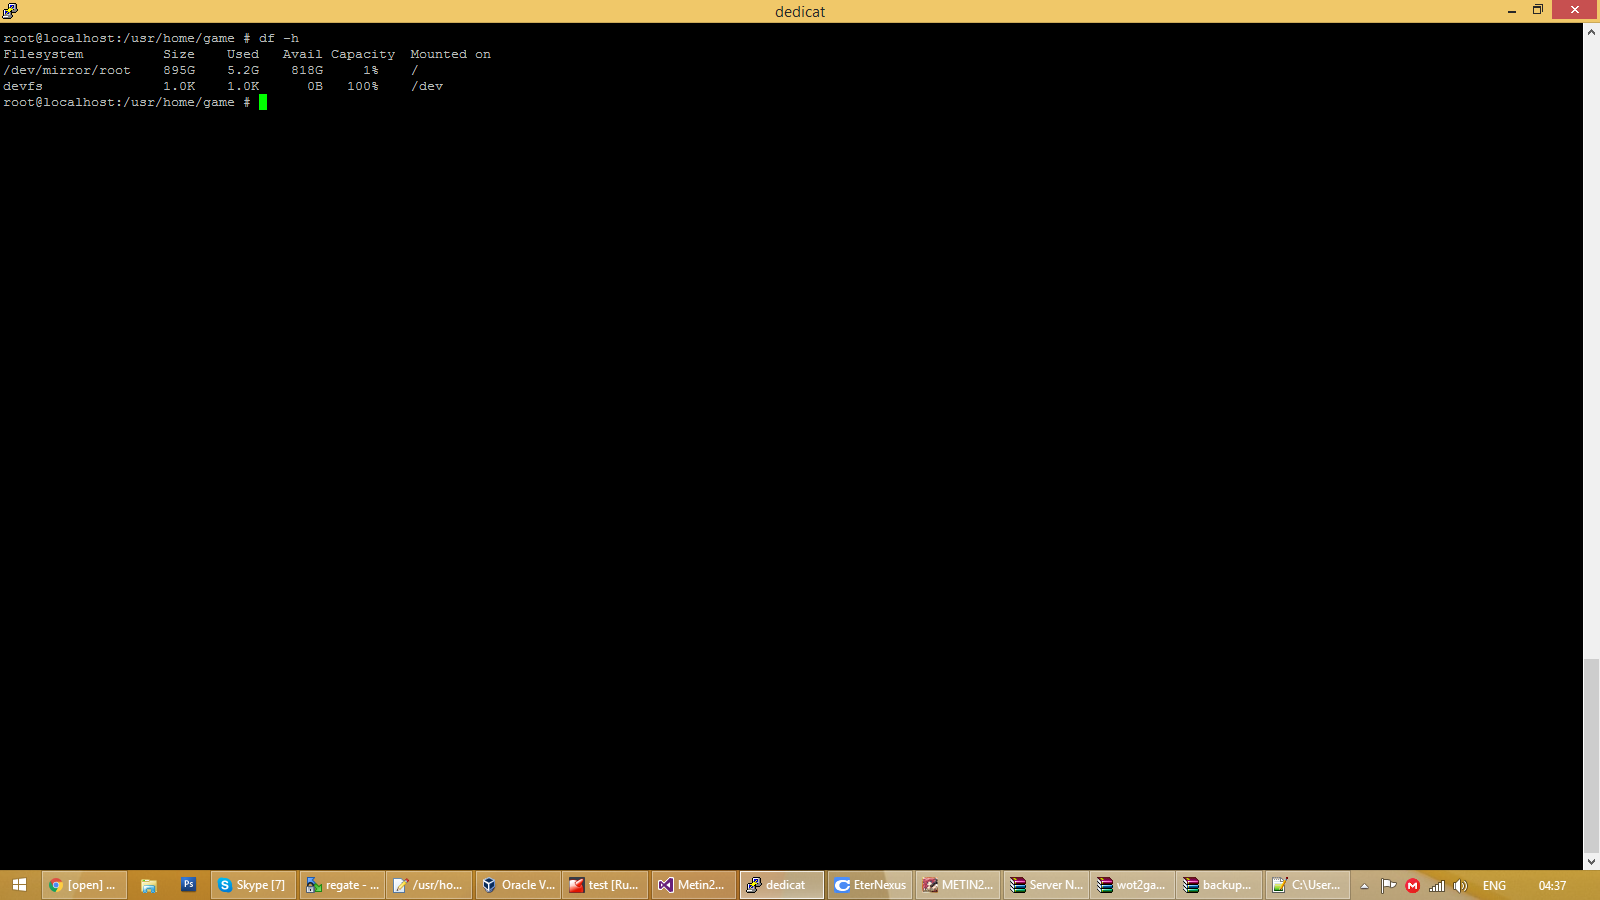Click the "df -h" command text
This screenshot has width=1600, height=900.
click(279, 38)
